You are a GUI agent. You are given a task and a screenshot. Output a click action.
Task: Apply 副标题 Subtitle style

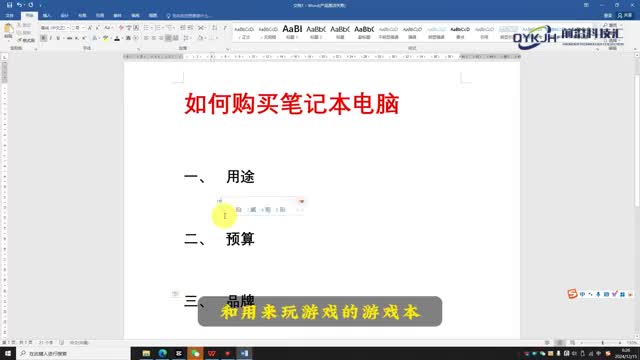pos(364,33)
